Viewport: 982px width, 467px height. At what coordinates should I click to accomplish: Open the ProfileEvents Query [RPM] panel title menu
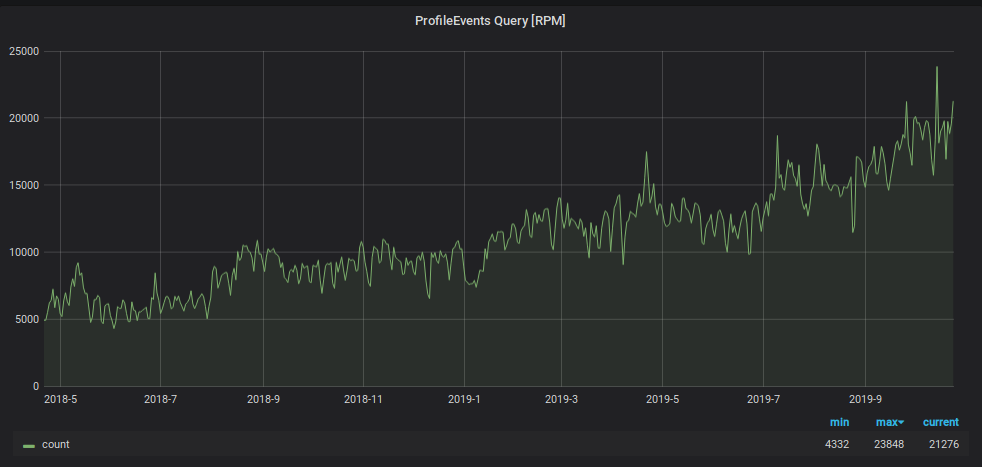(490, 21)
